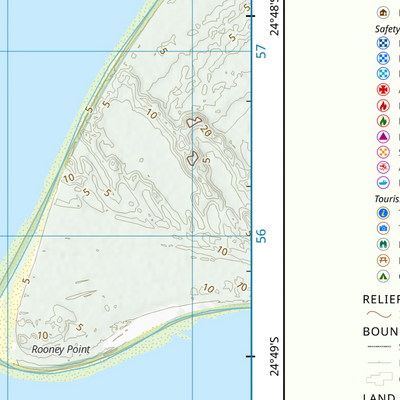Click the Safety legend subheading

coord(387,29)
